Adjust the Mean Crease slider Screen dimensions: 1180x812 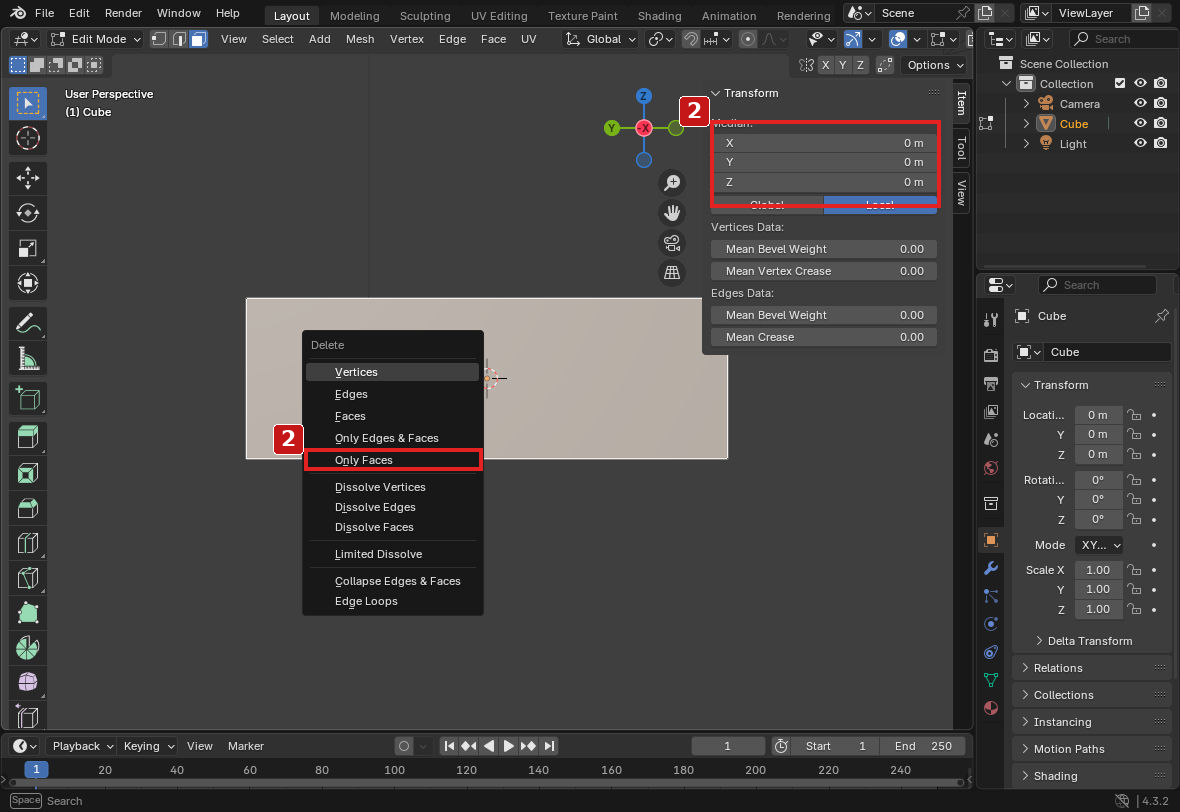pyautogui.click(x=823, y=337)
